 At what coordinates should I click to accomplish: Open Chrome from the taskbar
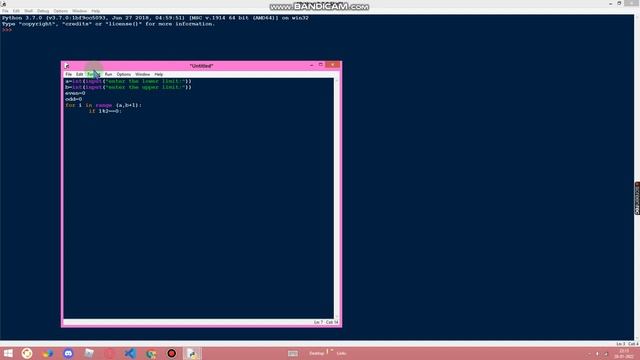click(151, 353)
